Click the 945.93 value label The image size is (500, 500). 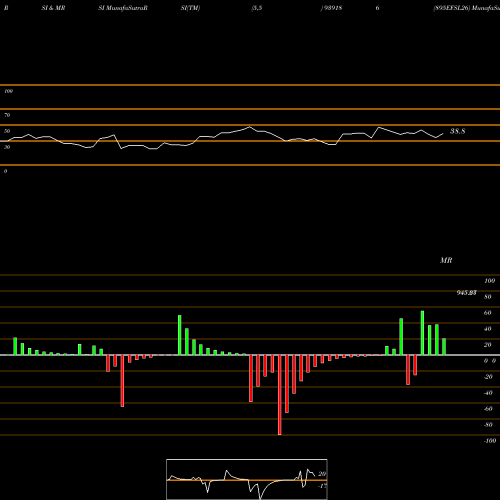466,293
